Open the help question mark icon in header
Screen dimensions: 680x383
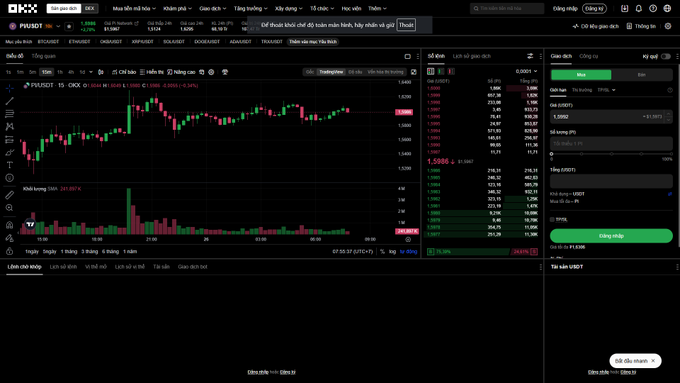653,8
